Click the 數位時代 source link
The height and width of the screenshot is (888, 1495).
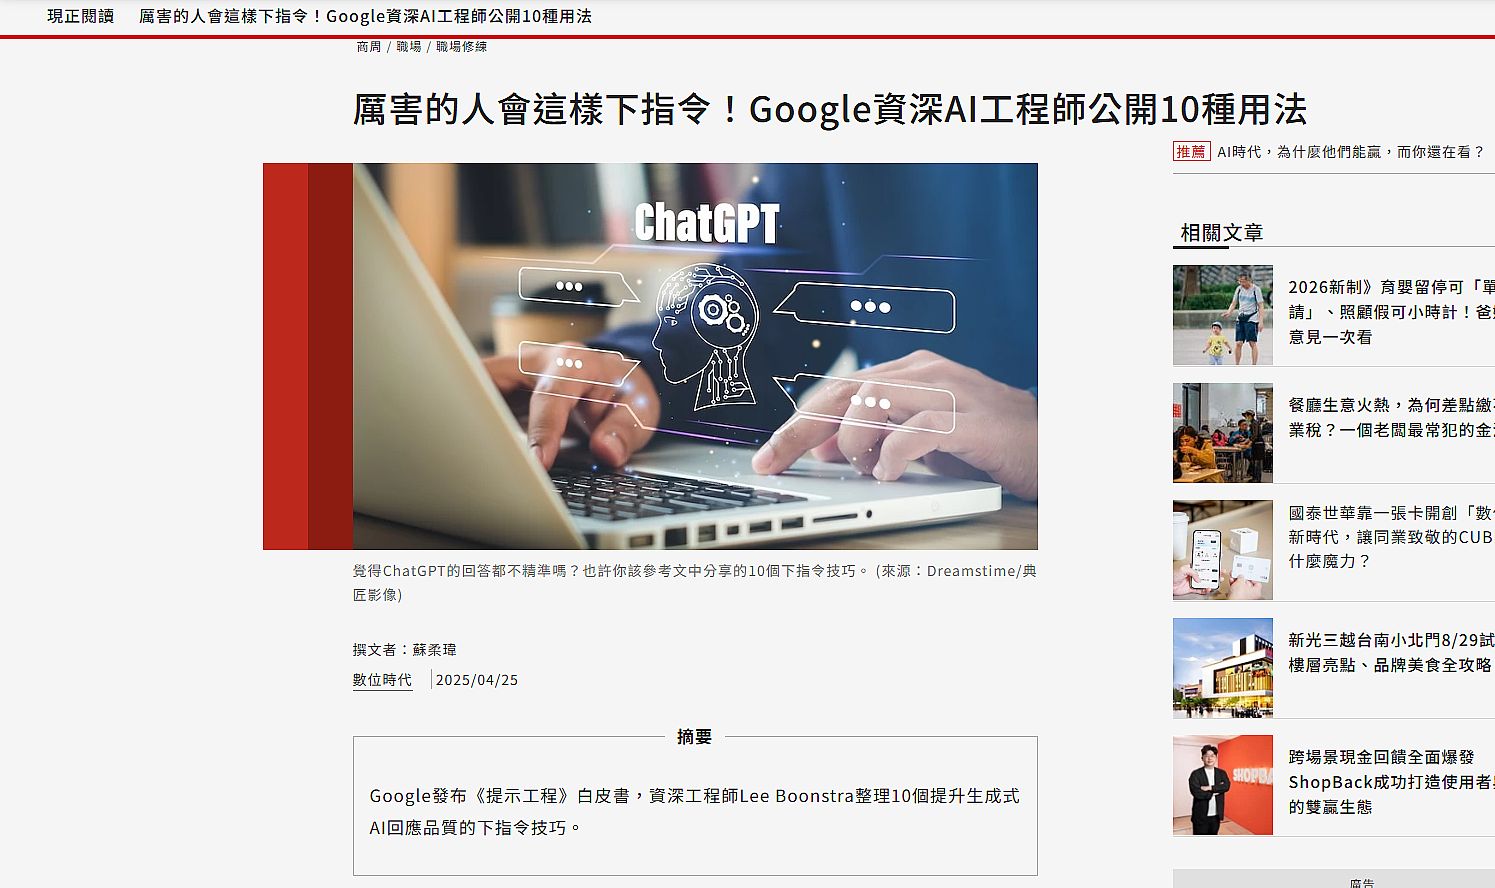(382, 680)
